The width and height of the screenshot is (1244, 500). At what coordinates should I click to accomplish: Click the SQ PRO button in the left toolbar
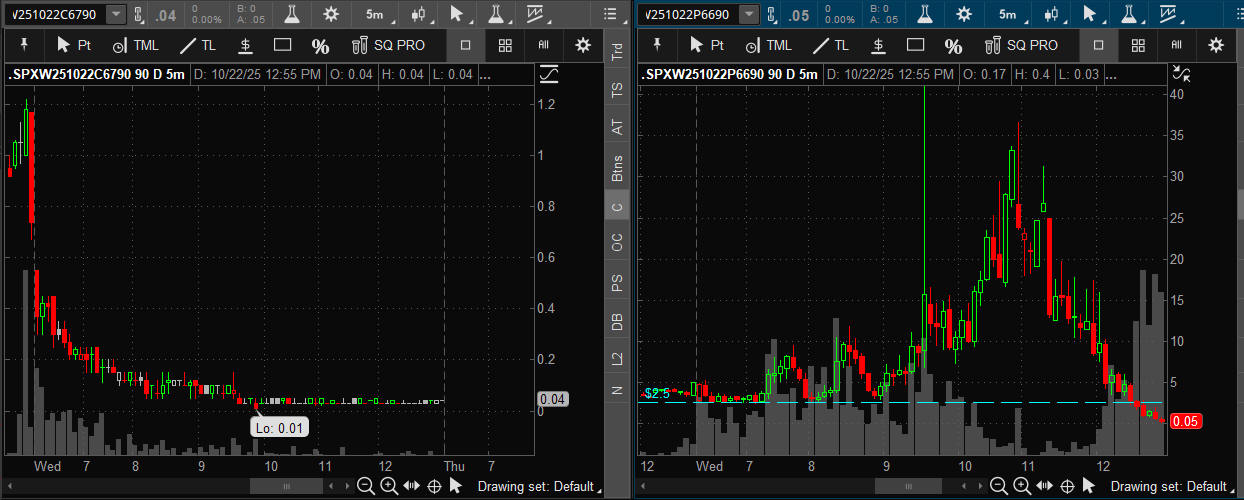388,46
